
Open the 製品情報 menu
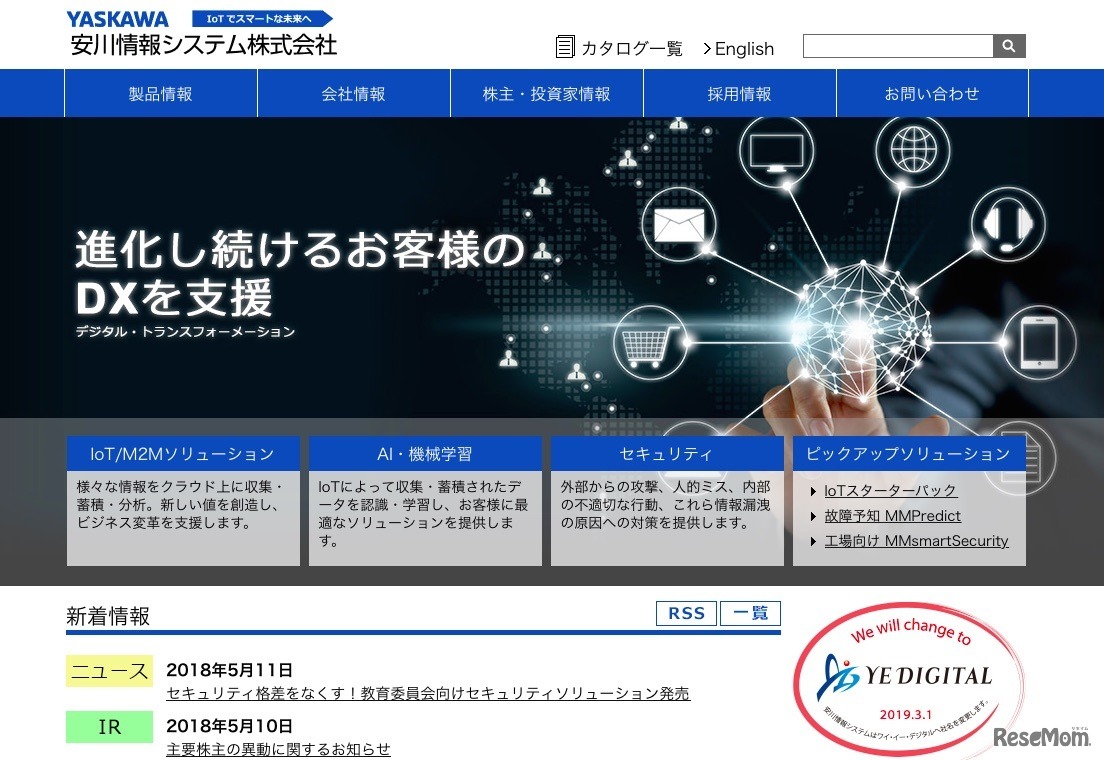[161, 94]
